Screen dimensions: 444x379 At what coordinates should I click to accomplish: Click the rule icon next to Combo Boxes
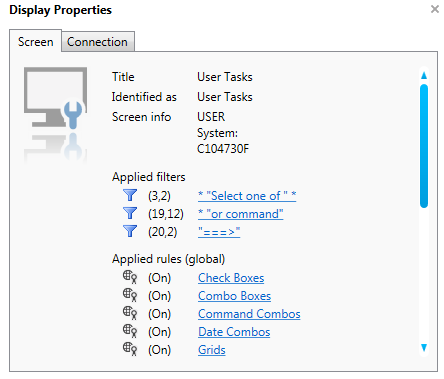tap(130, 295)
